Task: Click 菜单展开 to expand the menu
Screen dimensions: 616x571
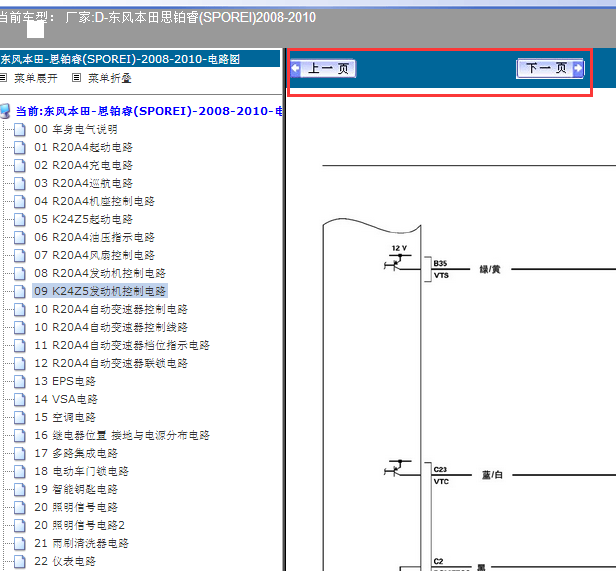Action: pos(36,78)
